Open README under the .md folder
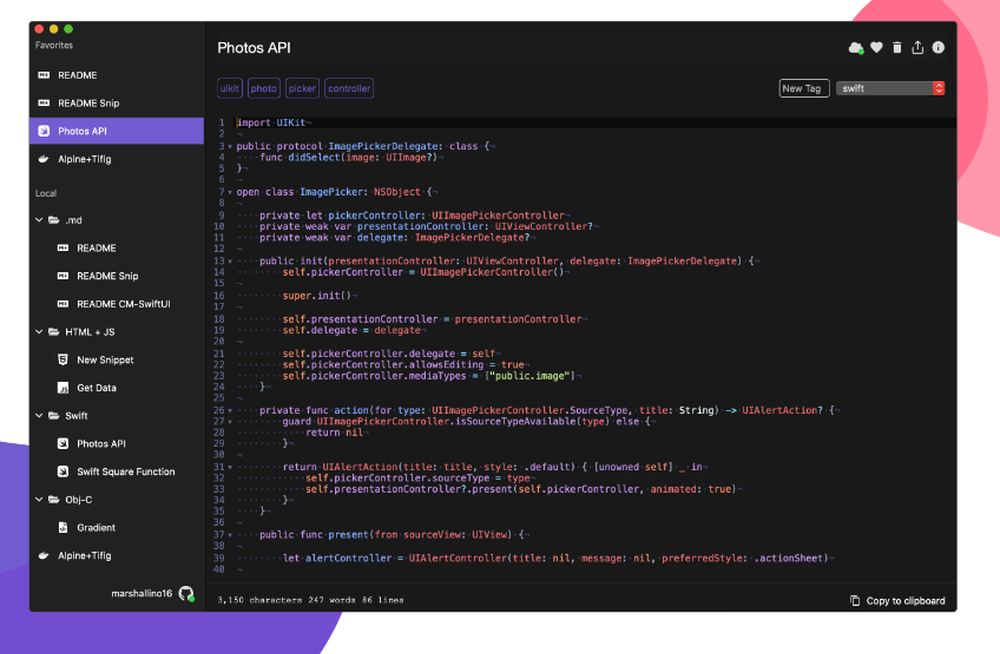 117,248
